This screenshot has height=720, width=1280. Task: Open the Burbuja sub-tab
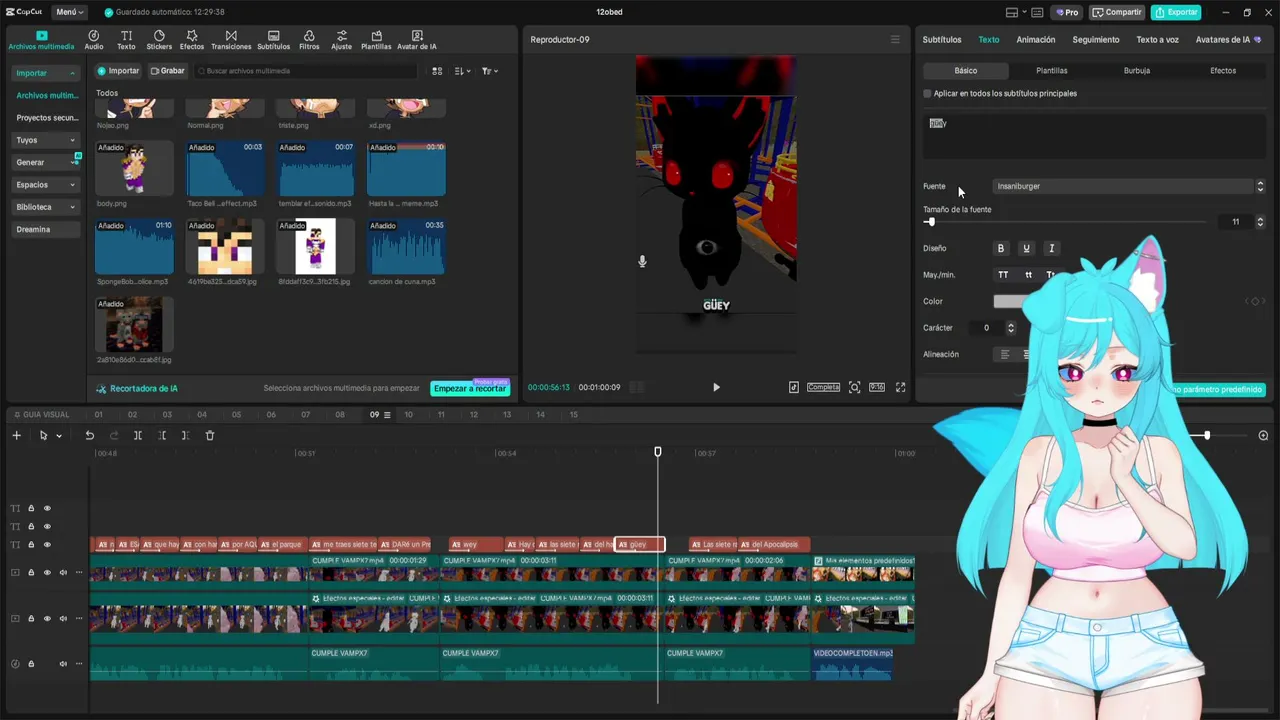point(1137,71)
